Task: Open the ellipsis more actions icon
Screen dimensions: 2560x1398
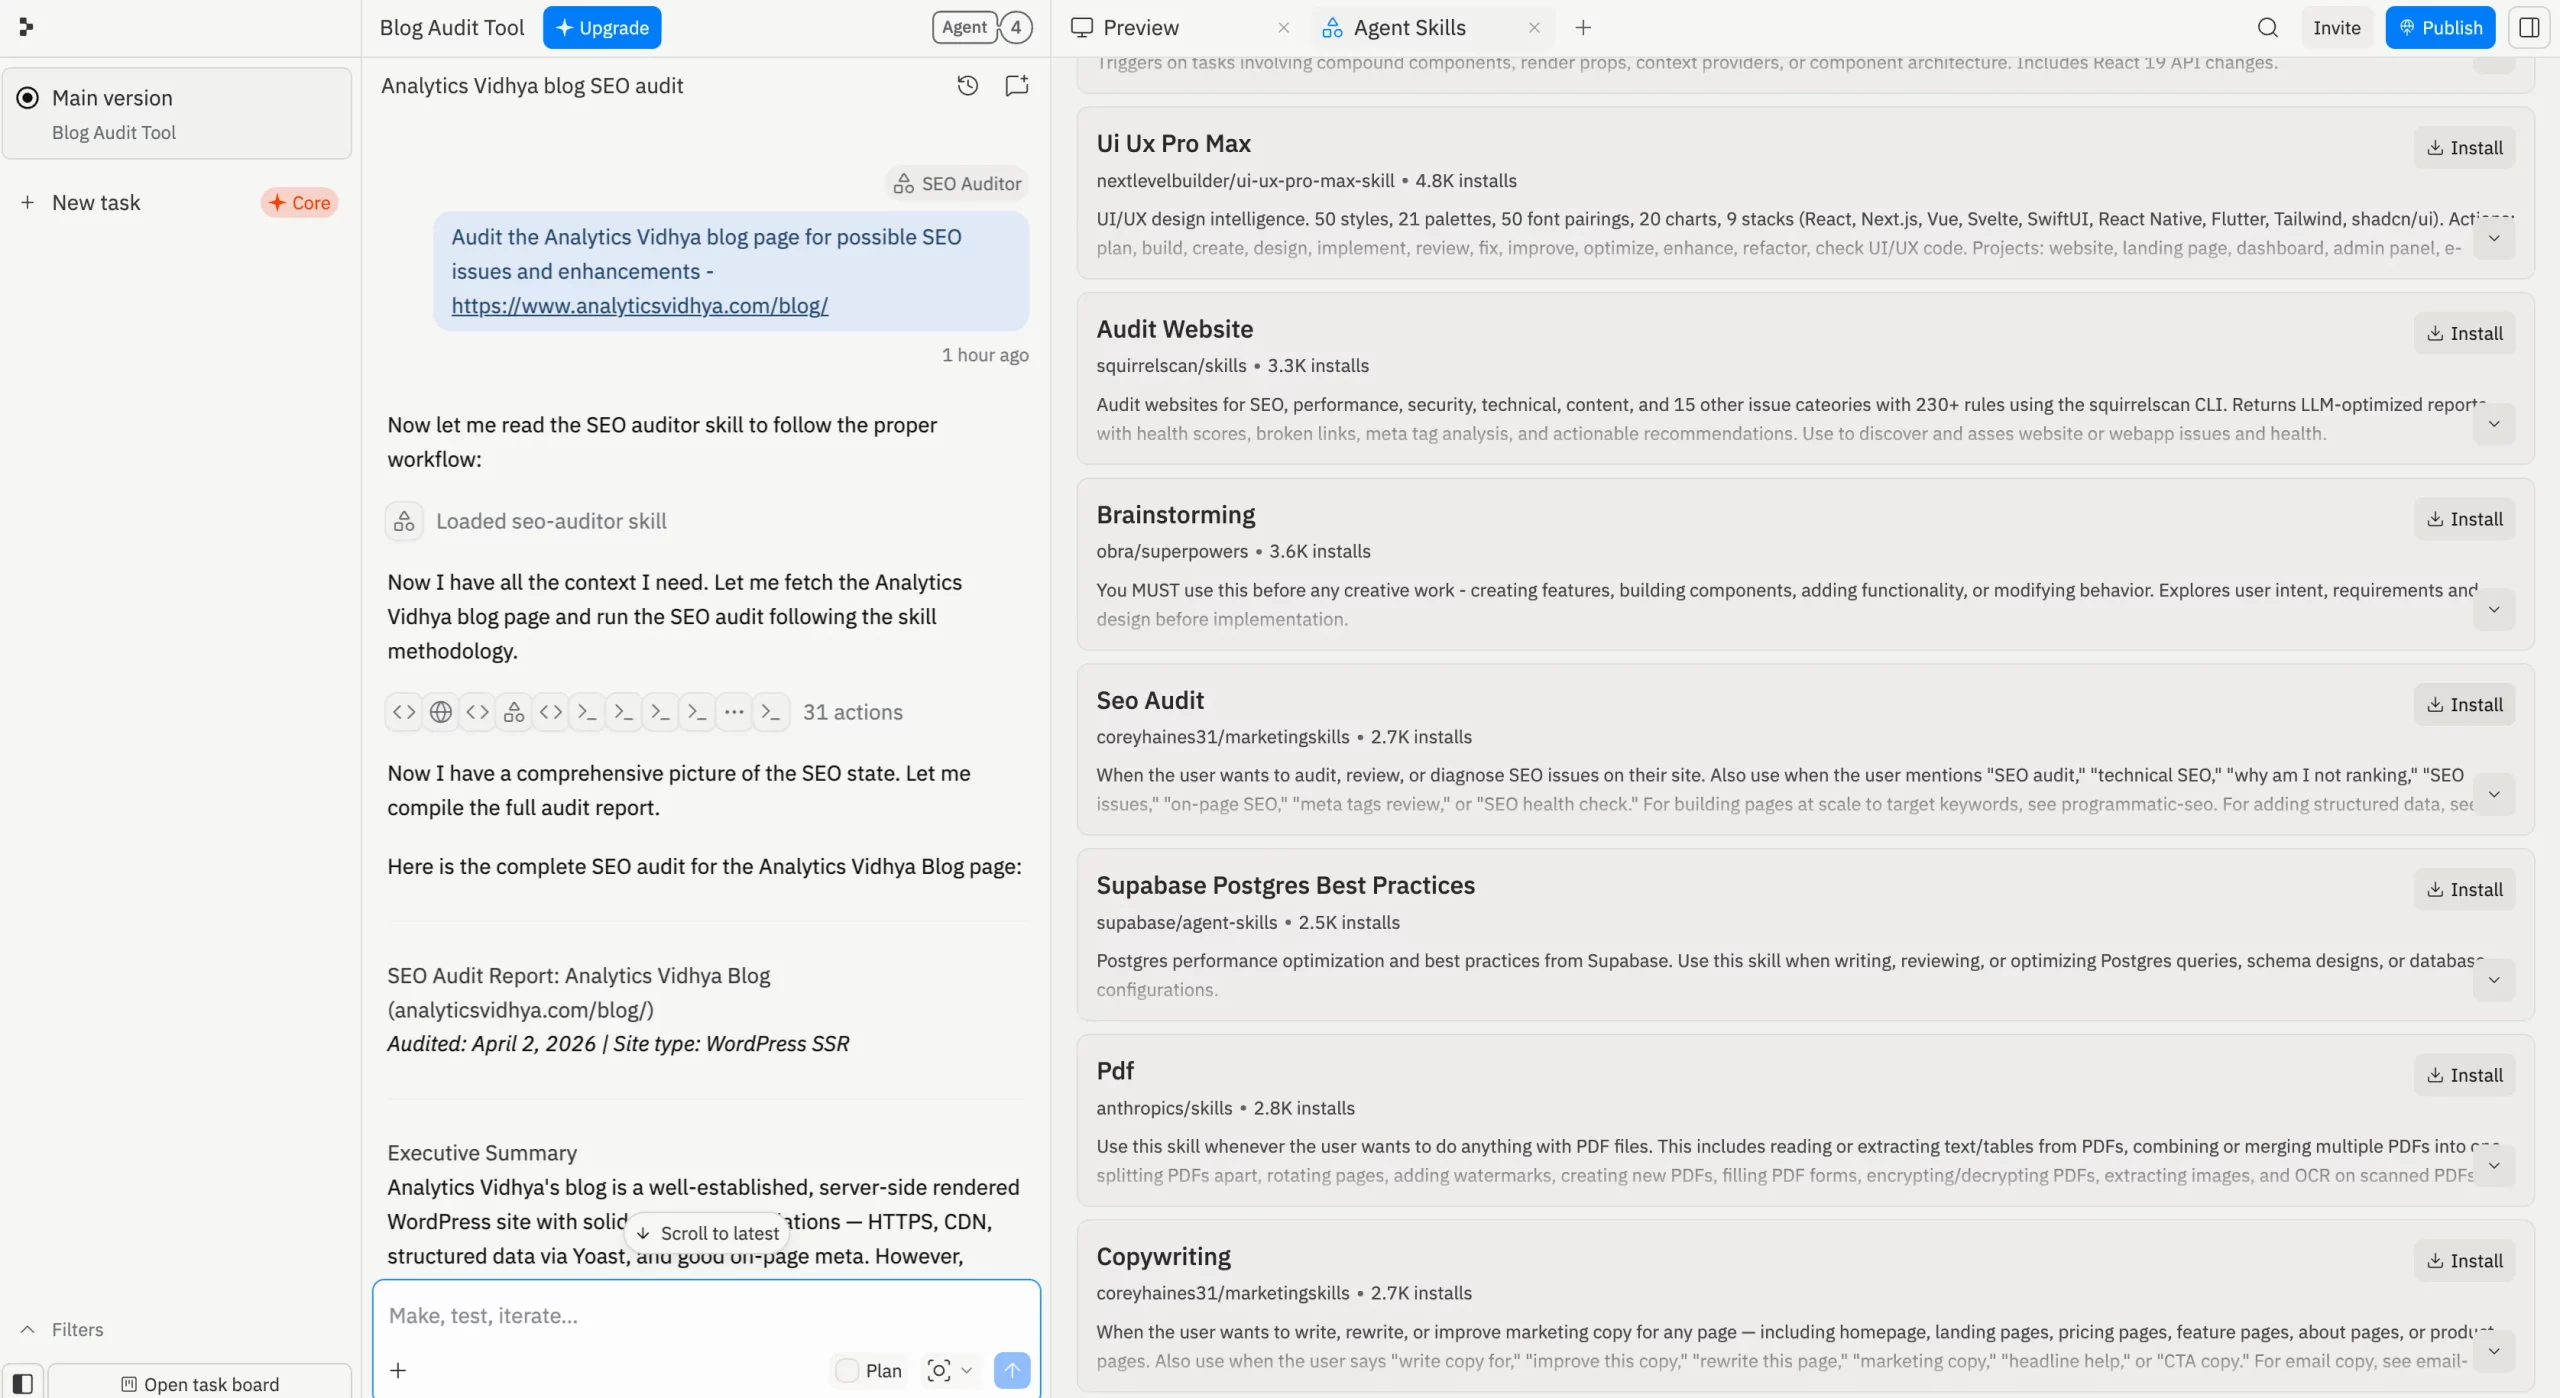Action: point(734,712)
